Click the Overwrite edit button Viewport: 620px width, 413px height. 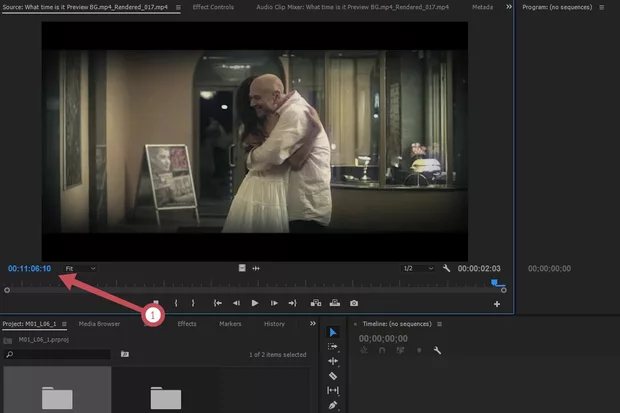point(335,303)
